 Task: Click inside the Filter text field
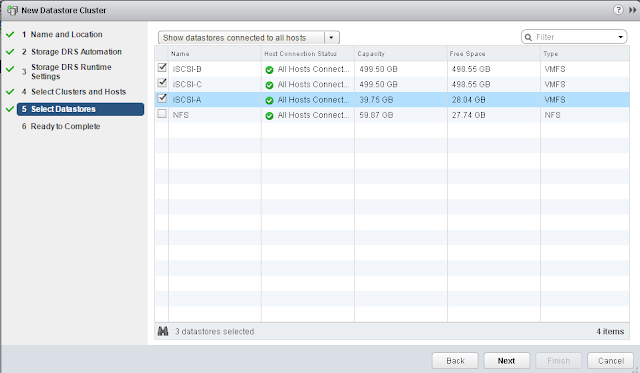(x=574, y=37)
